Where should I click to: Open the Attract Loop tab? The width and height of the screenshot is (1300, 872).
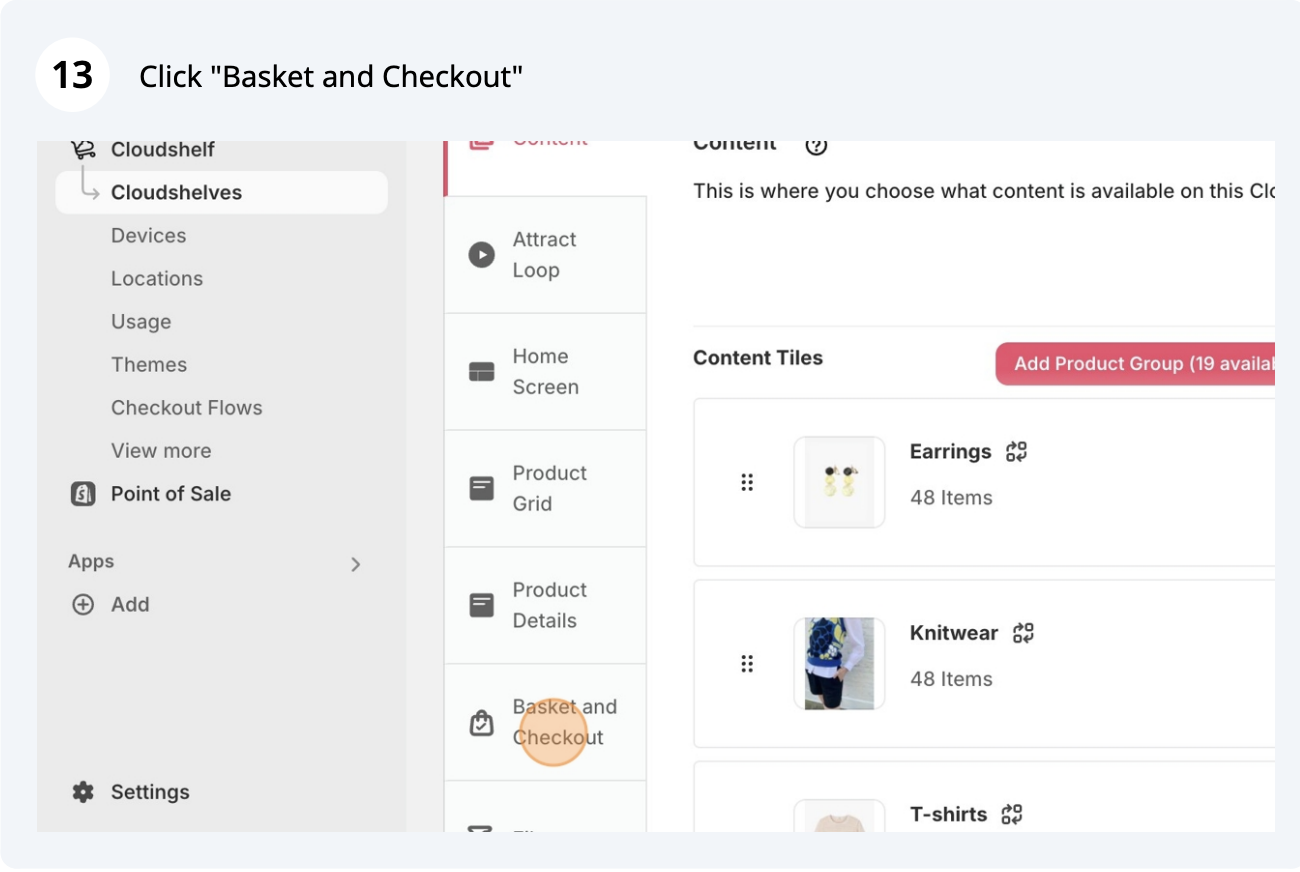546,254
